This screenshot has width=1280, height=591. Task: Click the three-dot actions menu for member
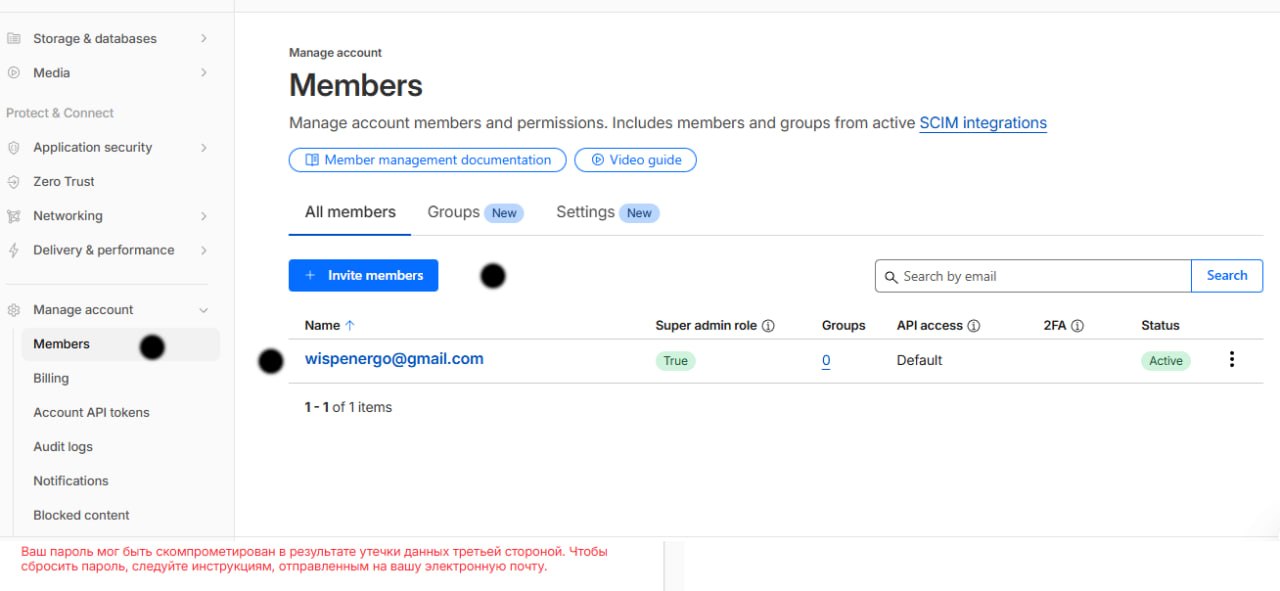tap(1231, 360)
